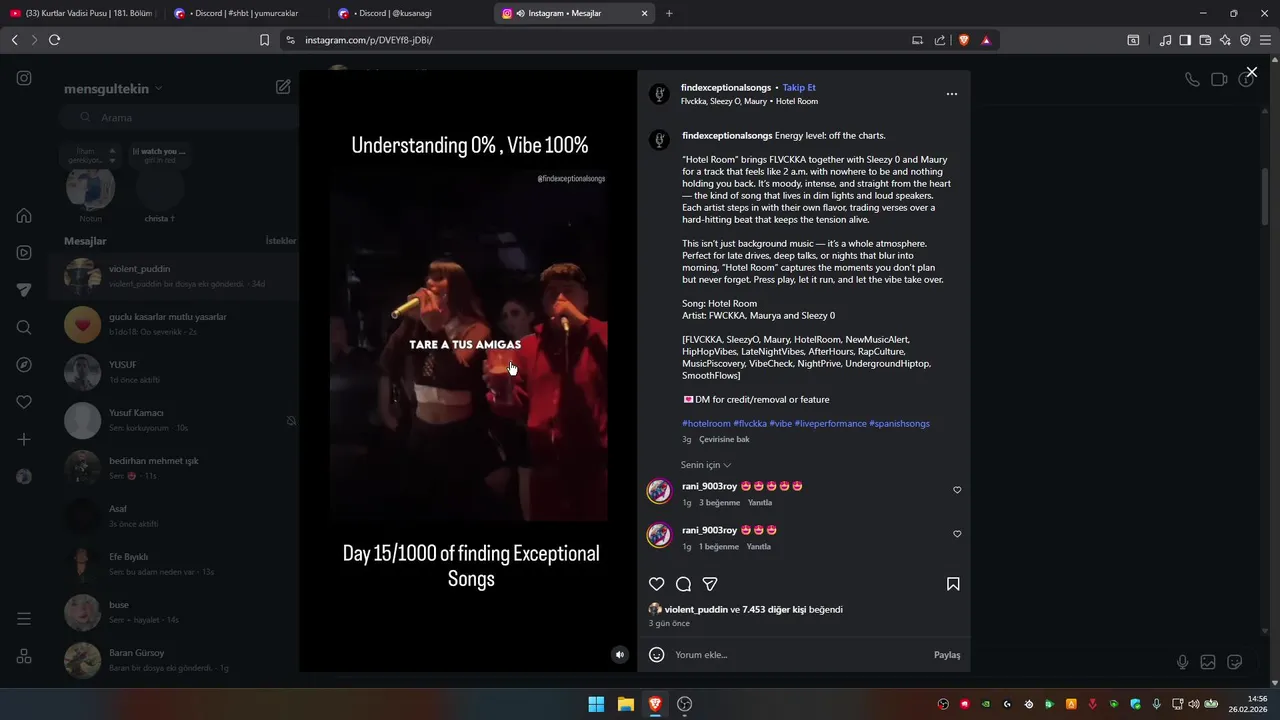1280x720 pixels.
Task: Open Notifications heart icon in sidebar
Action: [24, 402]
